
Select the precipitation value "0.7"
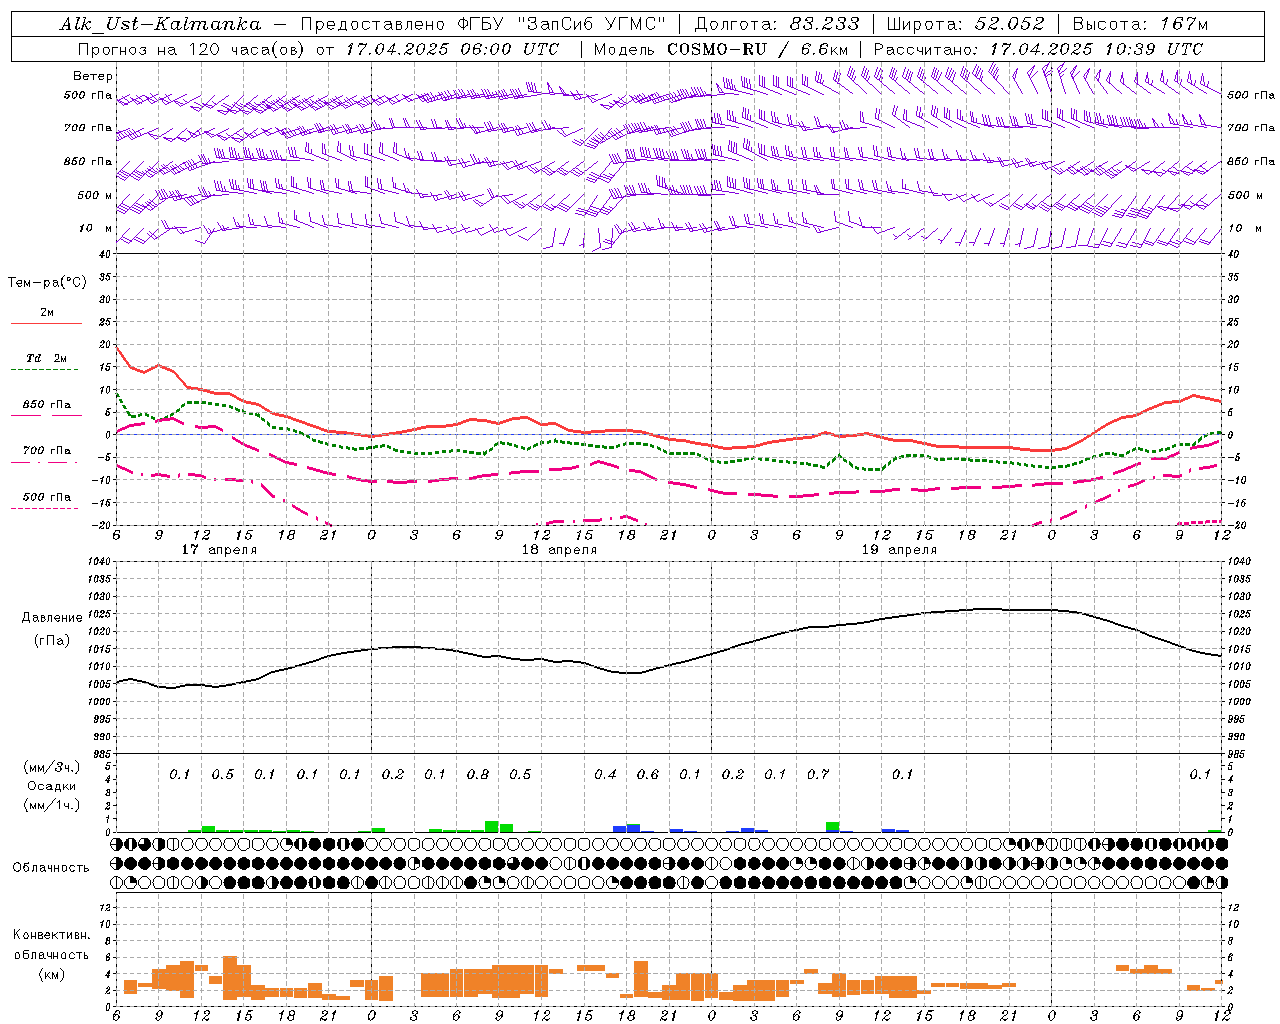[x=818, y=775]
